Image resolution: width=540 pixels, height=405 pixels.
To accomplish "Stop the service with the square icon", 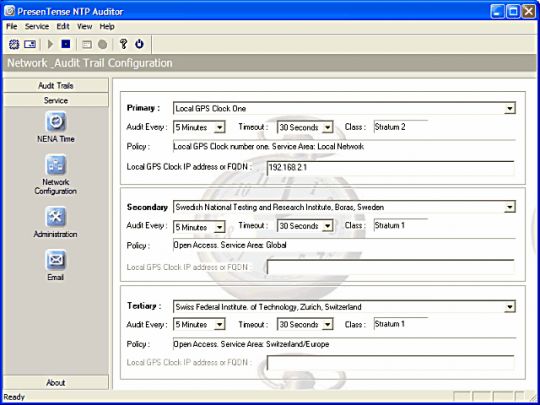I will coord(66,44).
